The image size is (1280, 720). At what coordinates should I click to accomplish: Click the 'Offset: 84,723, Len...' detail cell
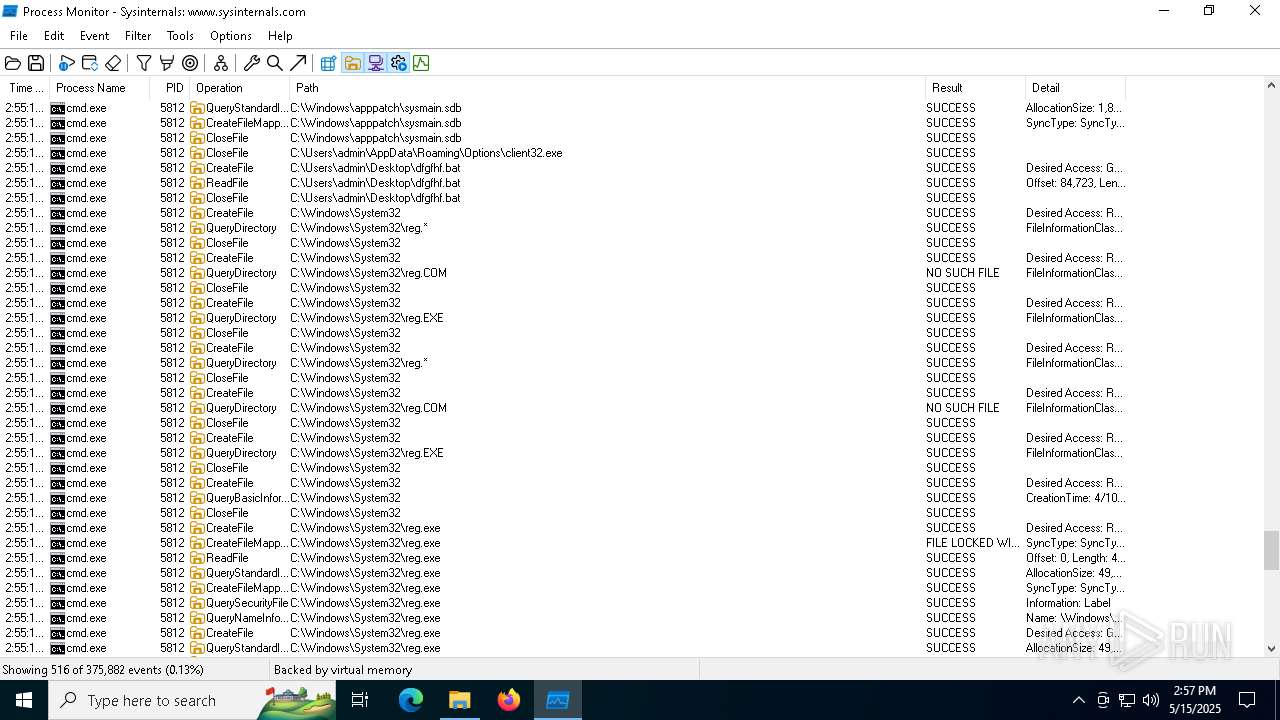[x=1075, y=183]
